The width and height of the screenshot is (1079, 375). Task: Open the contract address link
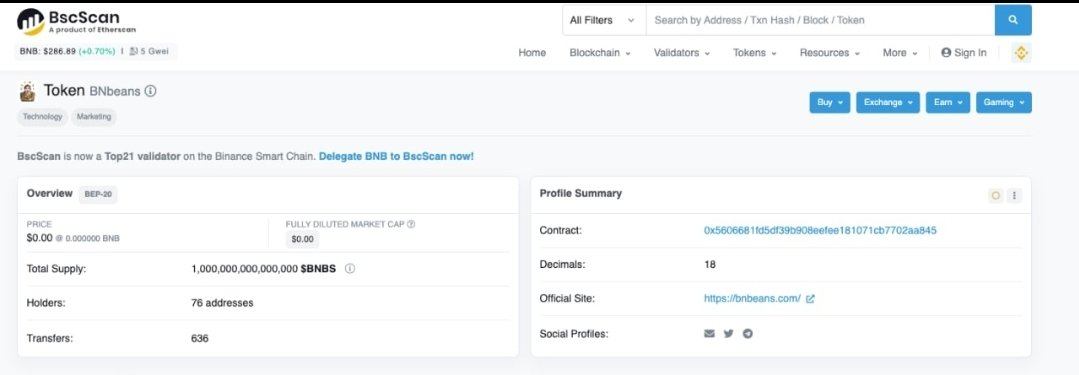tap(820, 231)
